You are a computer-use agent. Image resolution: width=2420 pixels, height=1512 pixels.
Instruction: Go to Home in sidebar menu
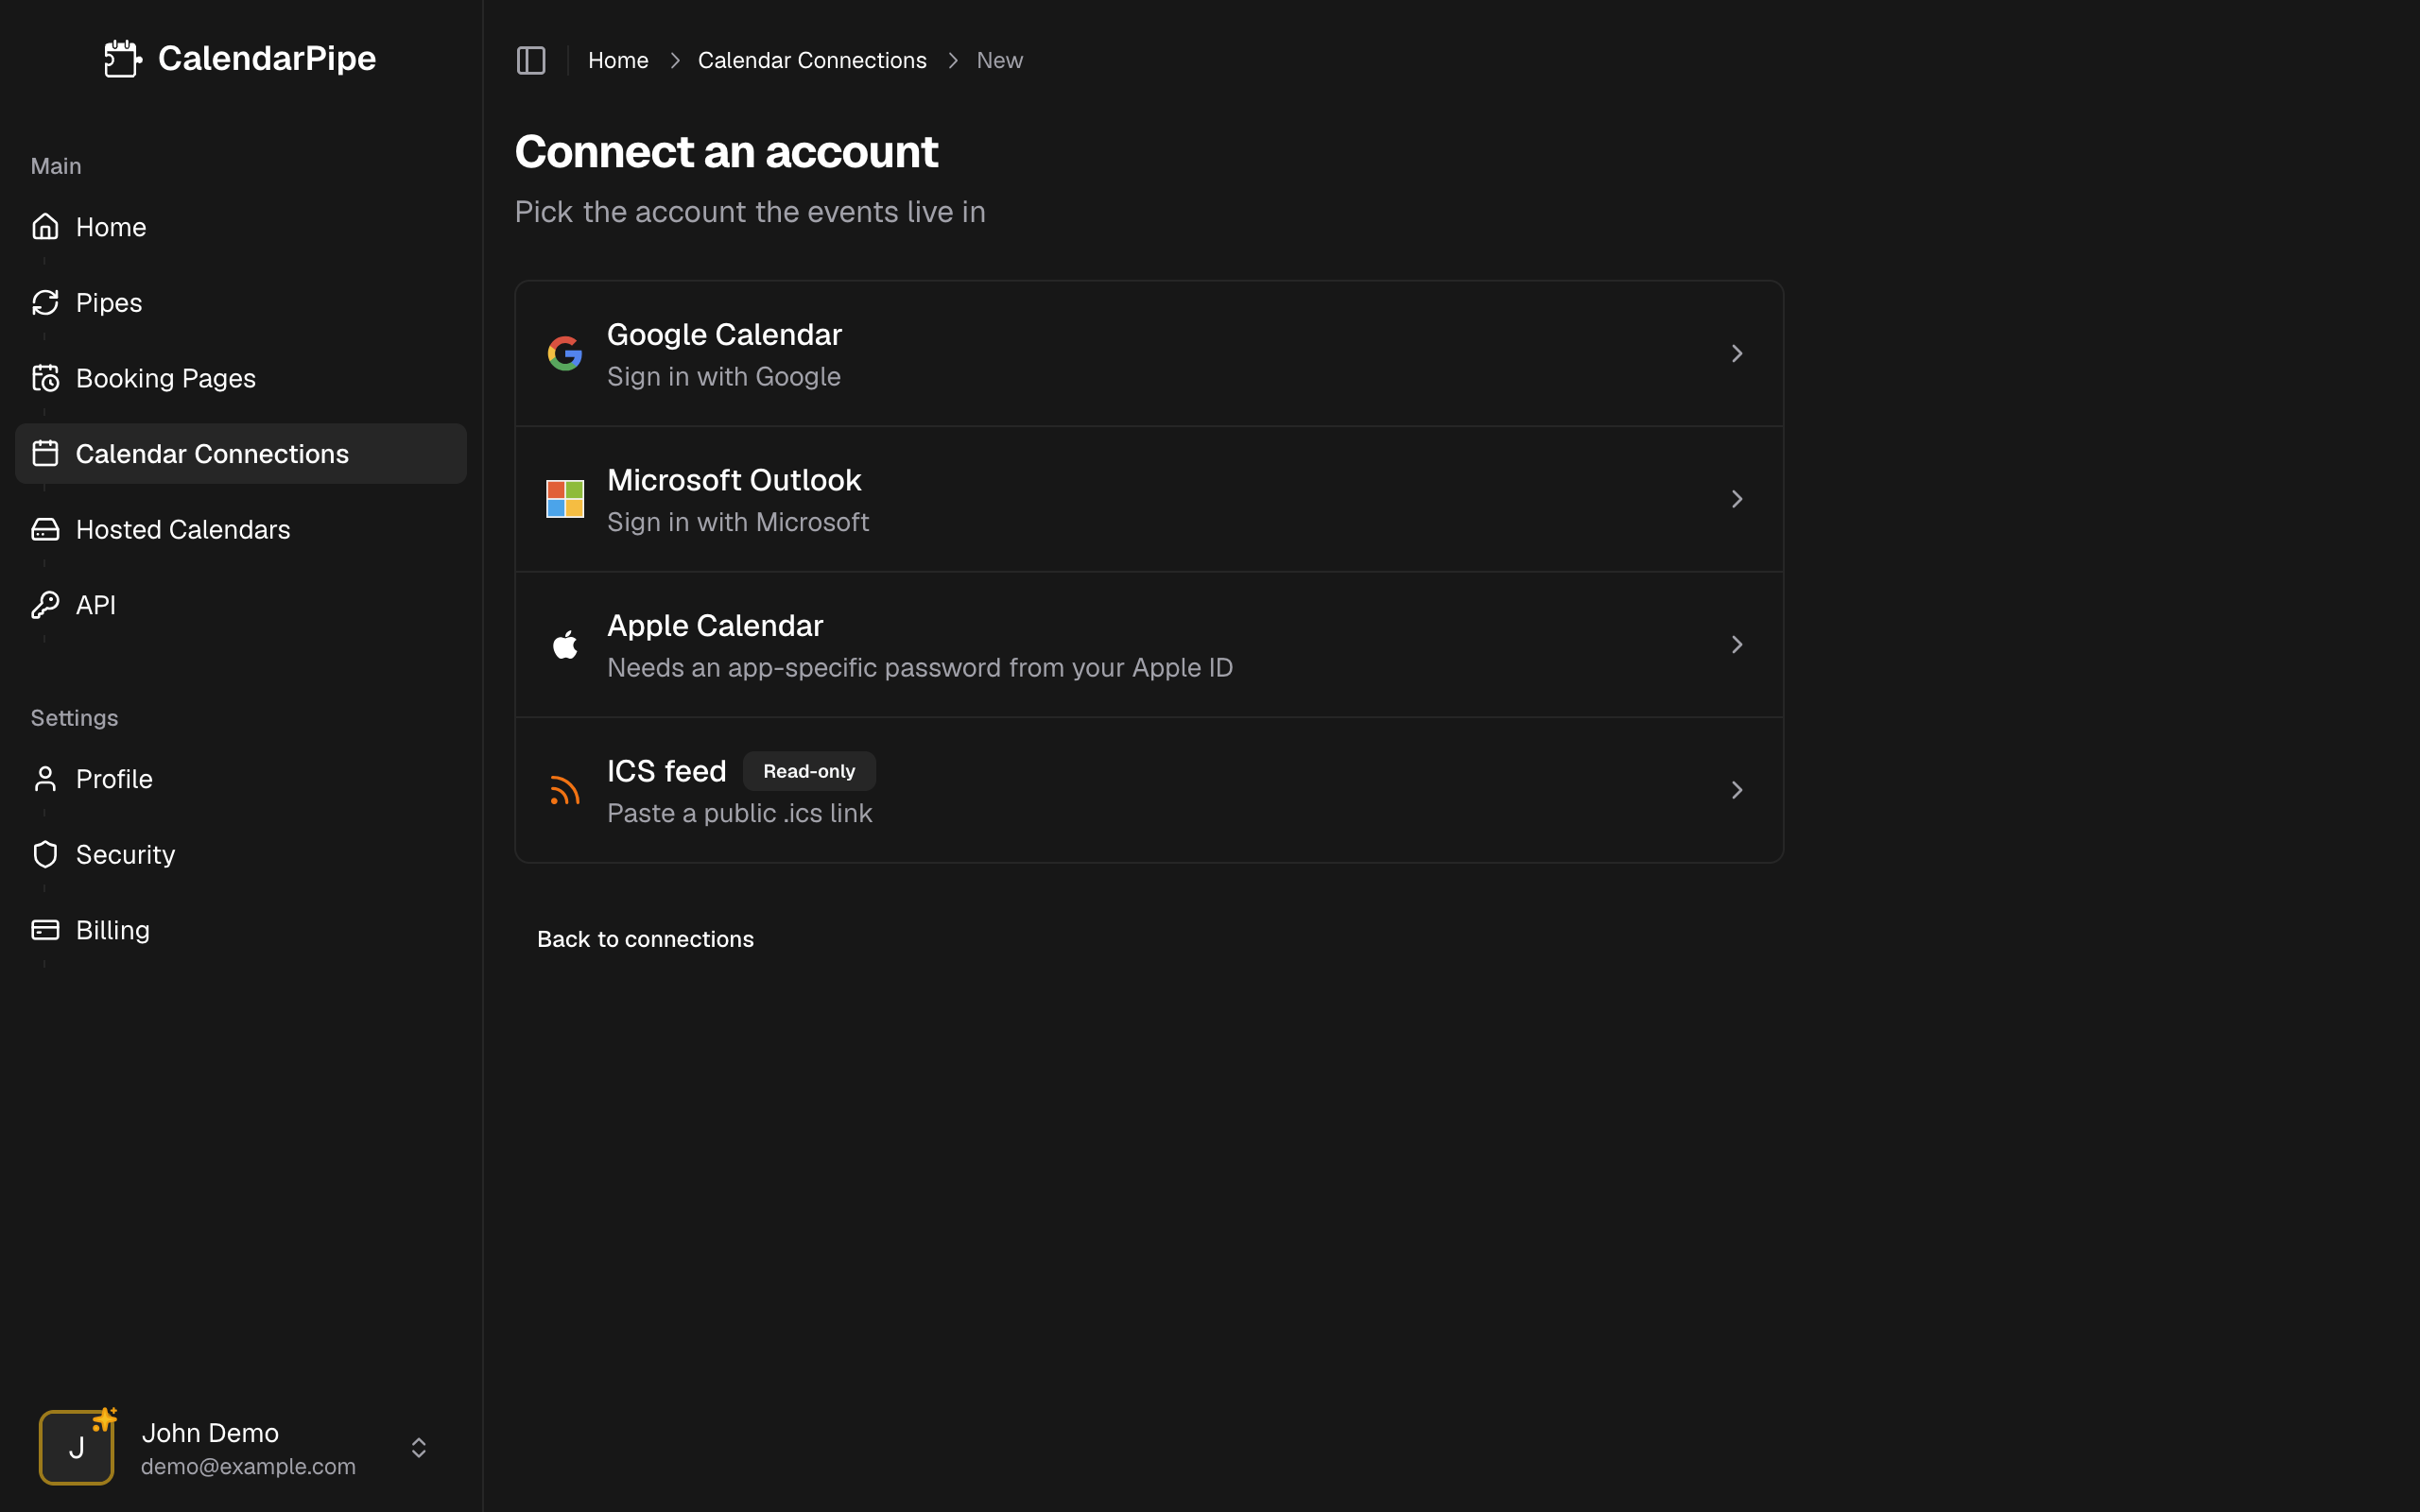pos(241,227)
